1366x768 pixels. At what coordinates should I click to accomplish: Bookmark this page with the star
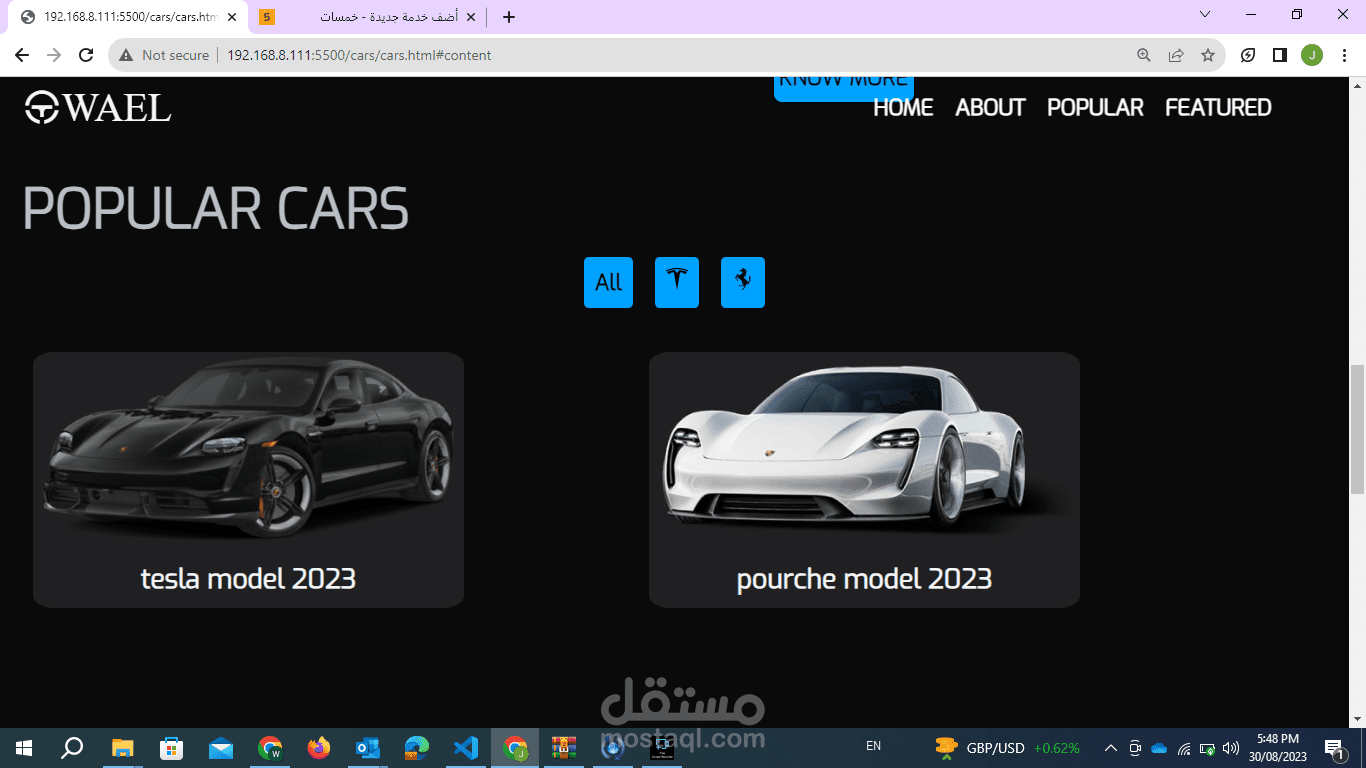coord(1208,55)
